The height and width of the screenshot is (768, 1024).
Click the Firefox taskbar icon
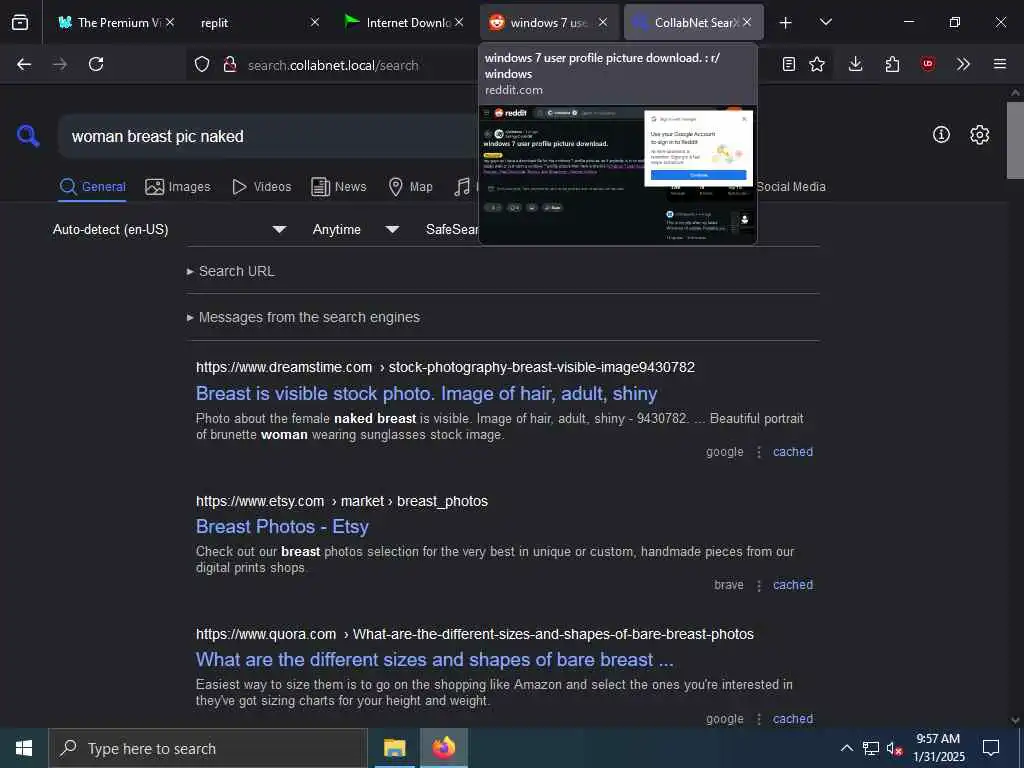click(x=443, y=748)
